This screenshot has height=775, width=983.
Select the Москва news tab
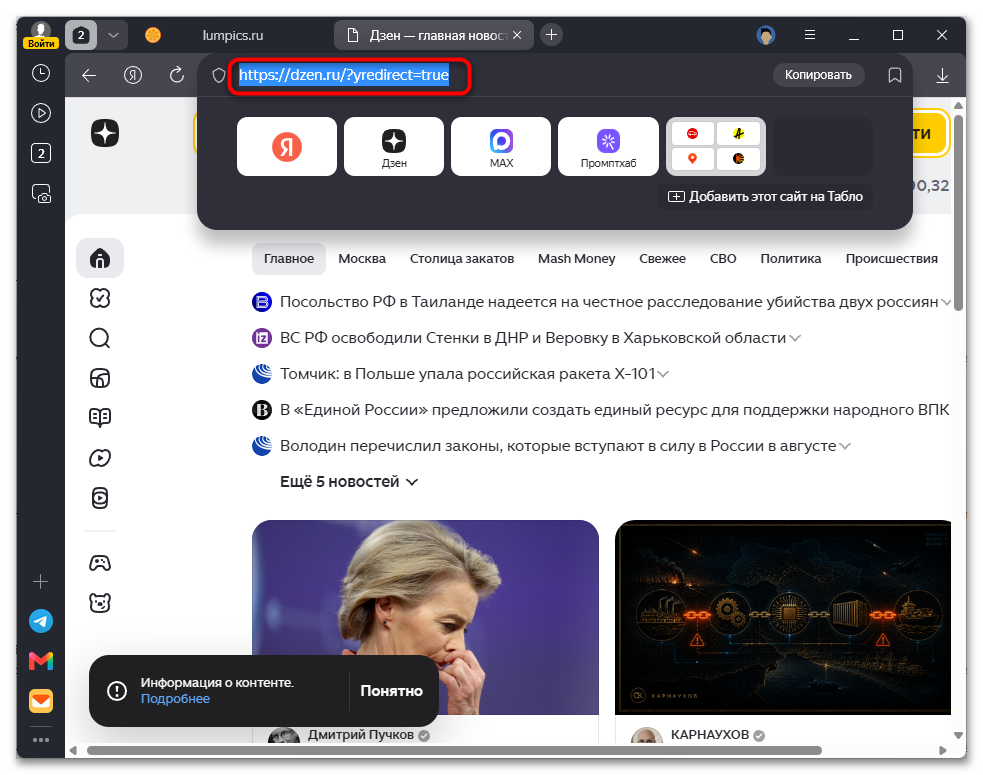coord(362,258)
